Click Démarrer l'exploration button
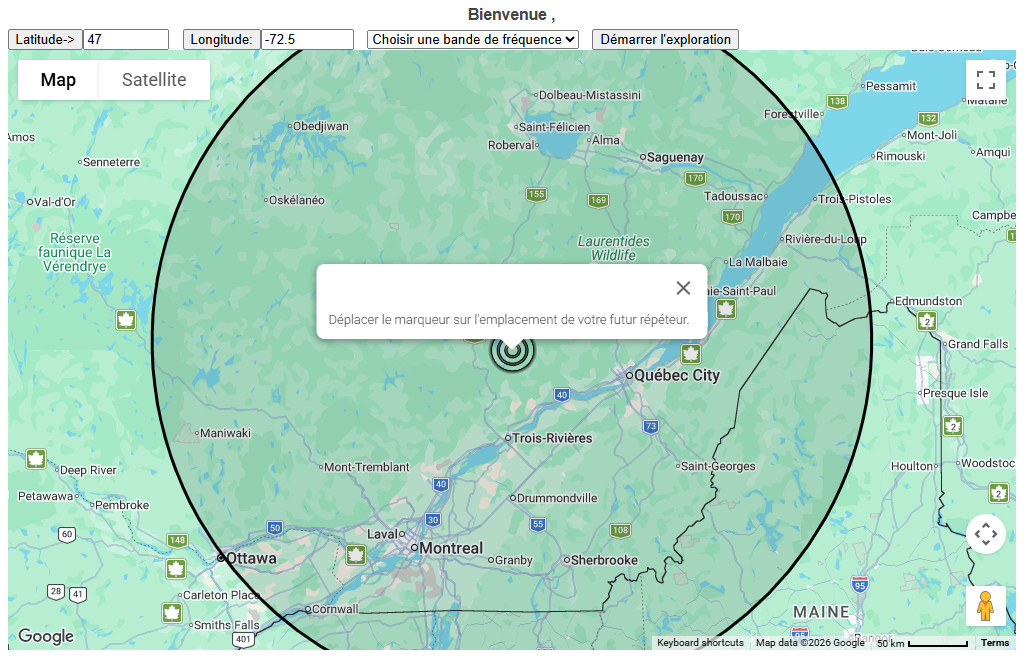 coord(665,40)
